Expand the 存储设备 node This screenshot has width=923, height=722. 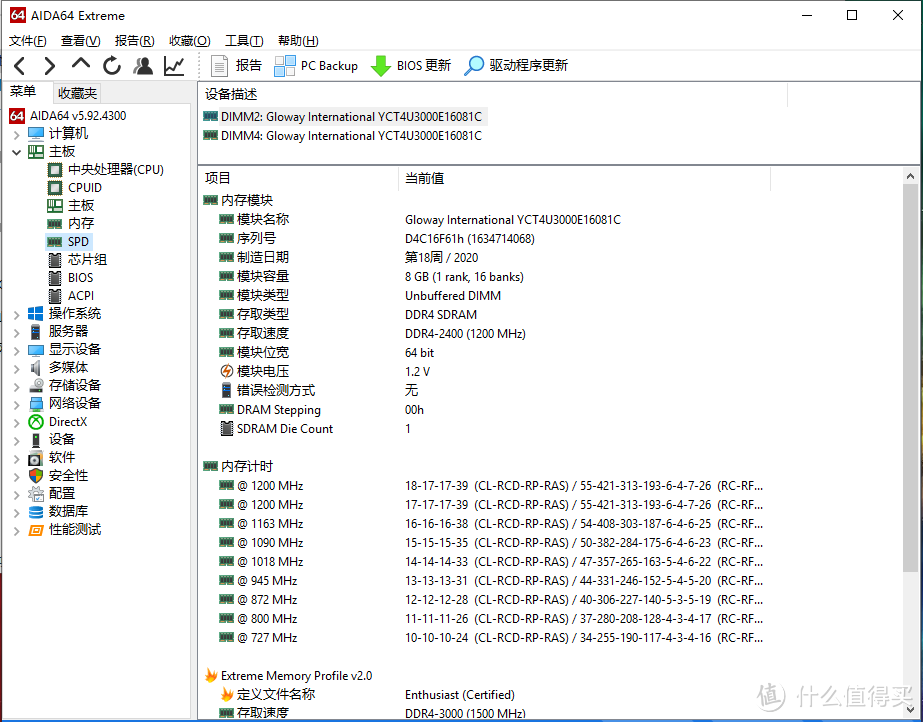[16, 387]
